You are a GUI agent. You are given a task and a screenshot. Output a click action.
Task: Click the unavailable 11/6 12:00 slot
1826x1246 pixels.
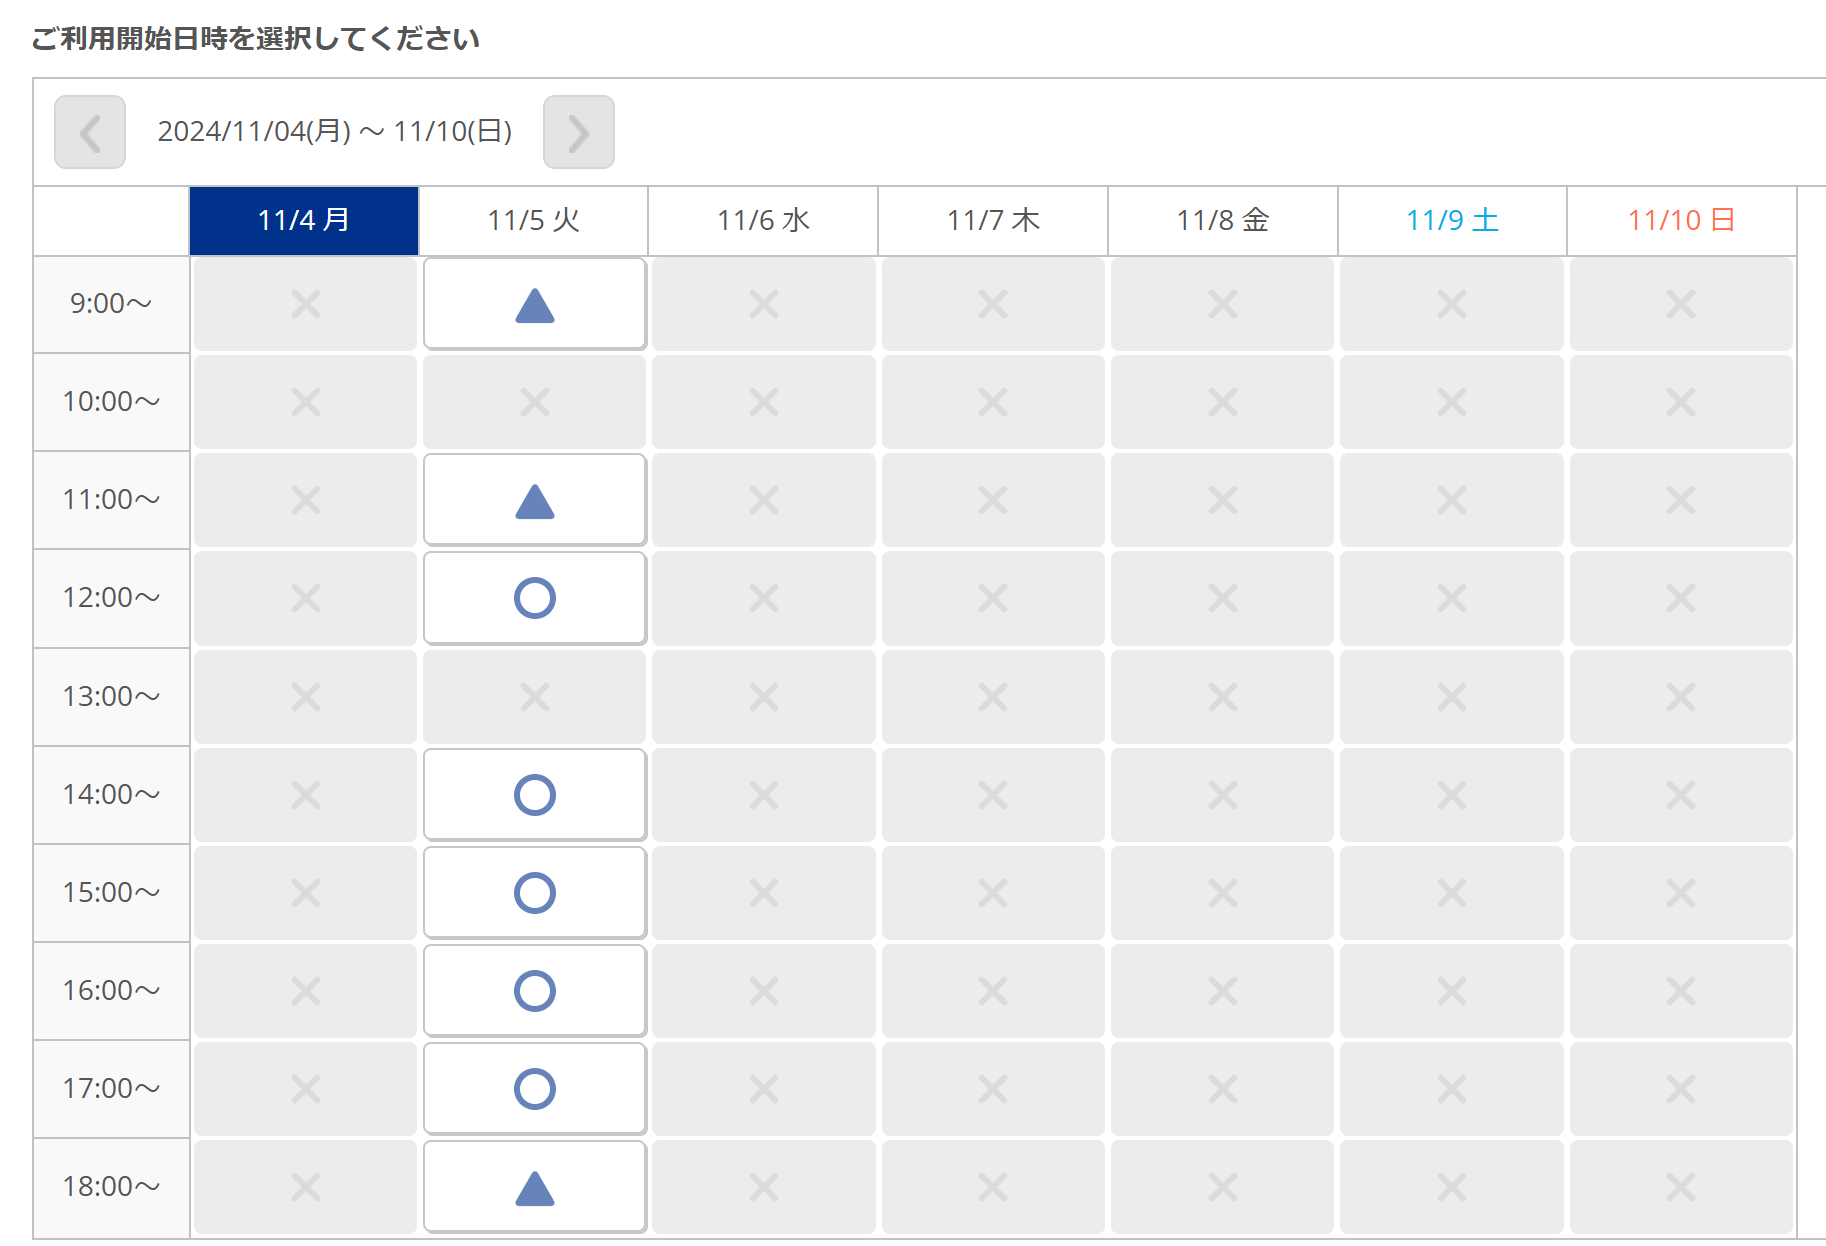[764, 598]
